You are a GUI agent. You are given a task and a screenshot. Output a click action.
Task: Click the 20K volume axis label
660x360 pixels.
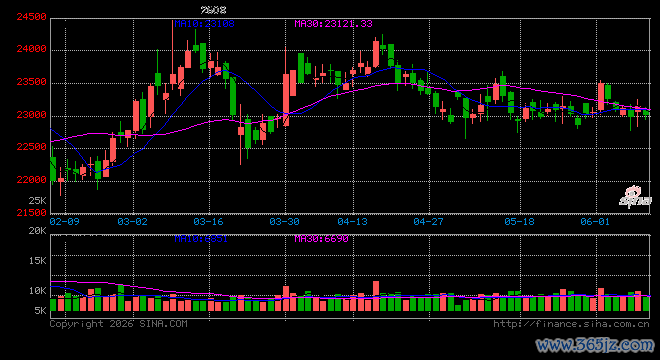click(37, 231)
